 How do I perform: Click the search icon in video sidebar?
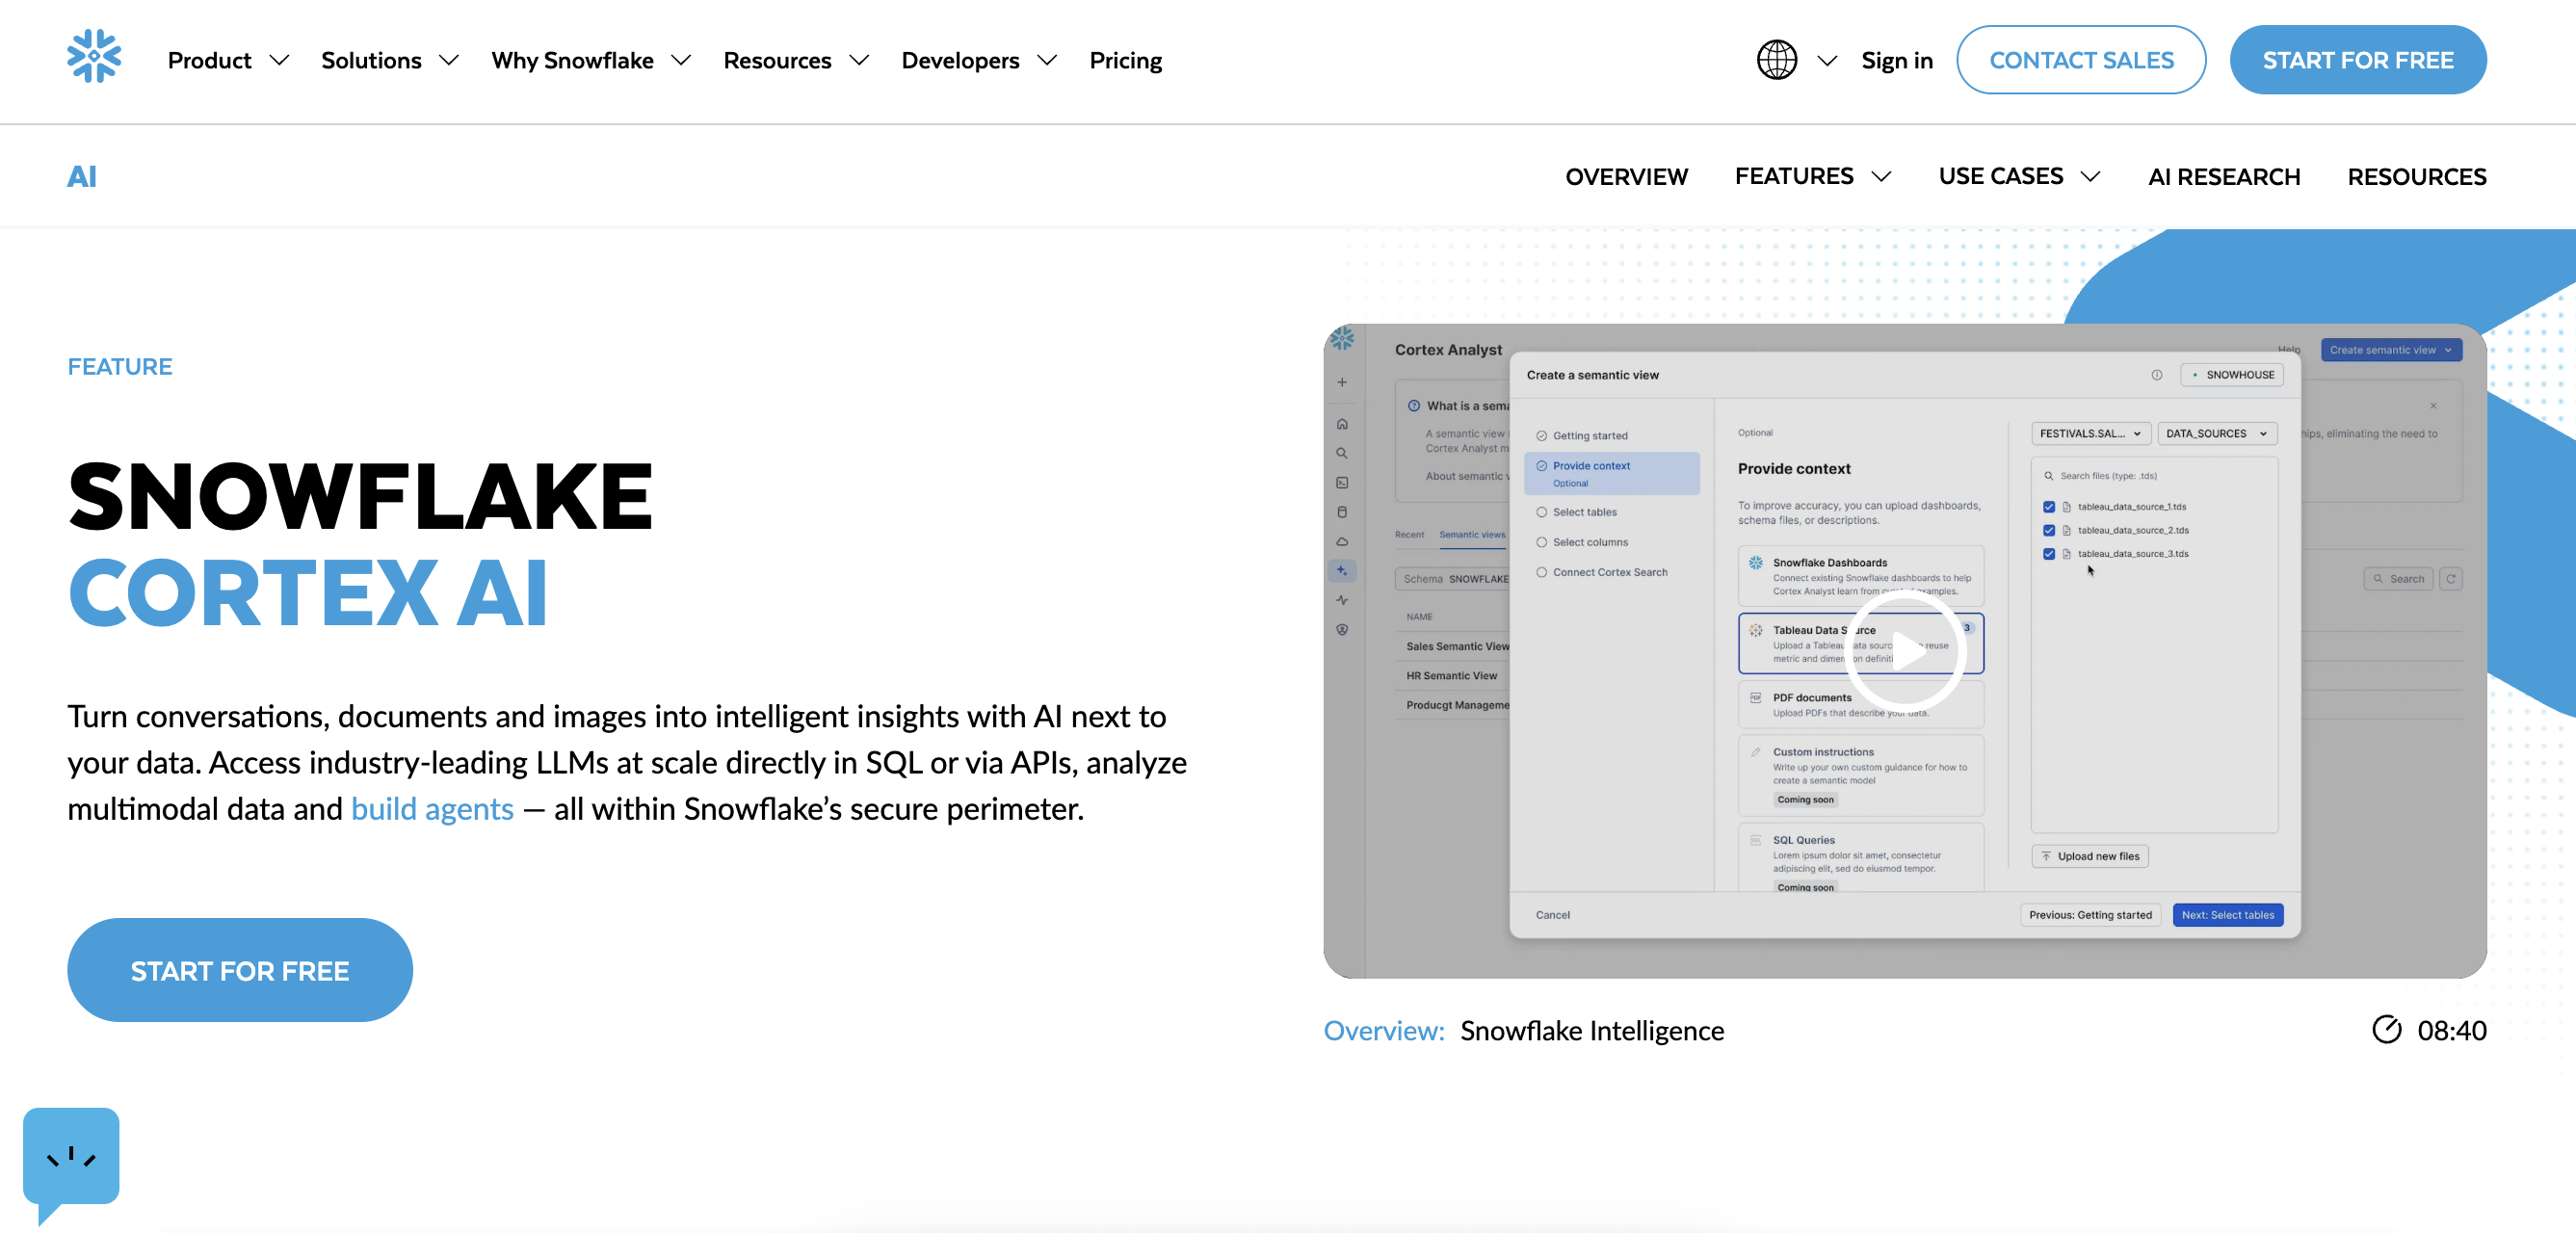tap(1342, 453)
